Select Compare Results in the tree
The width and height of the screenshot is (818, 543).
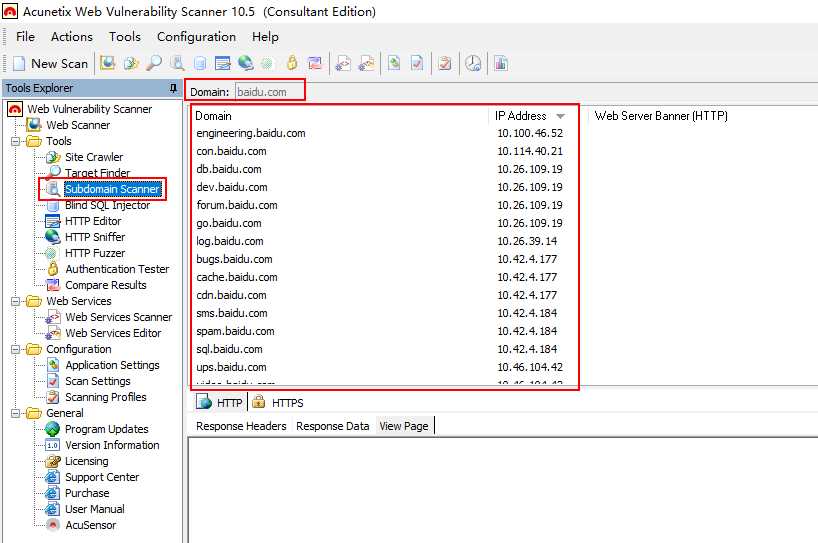click(x=106, y=285)
